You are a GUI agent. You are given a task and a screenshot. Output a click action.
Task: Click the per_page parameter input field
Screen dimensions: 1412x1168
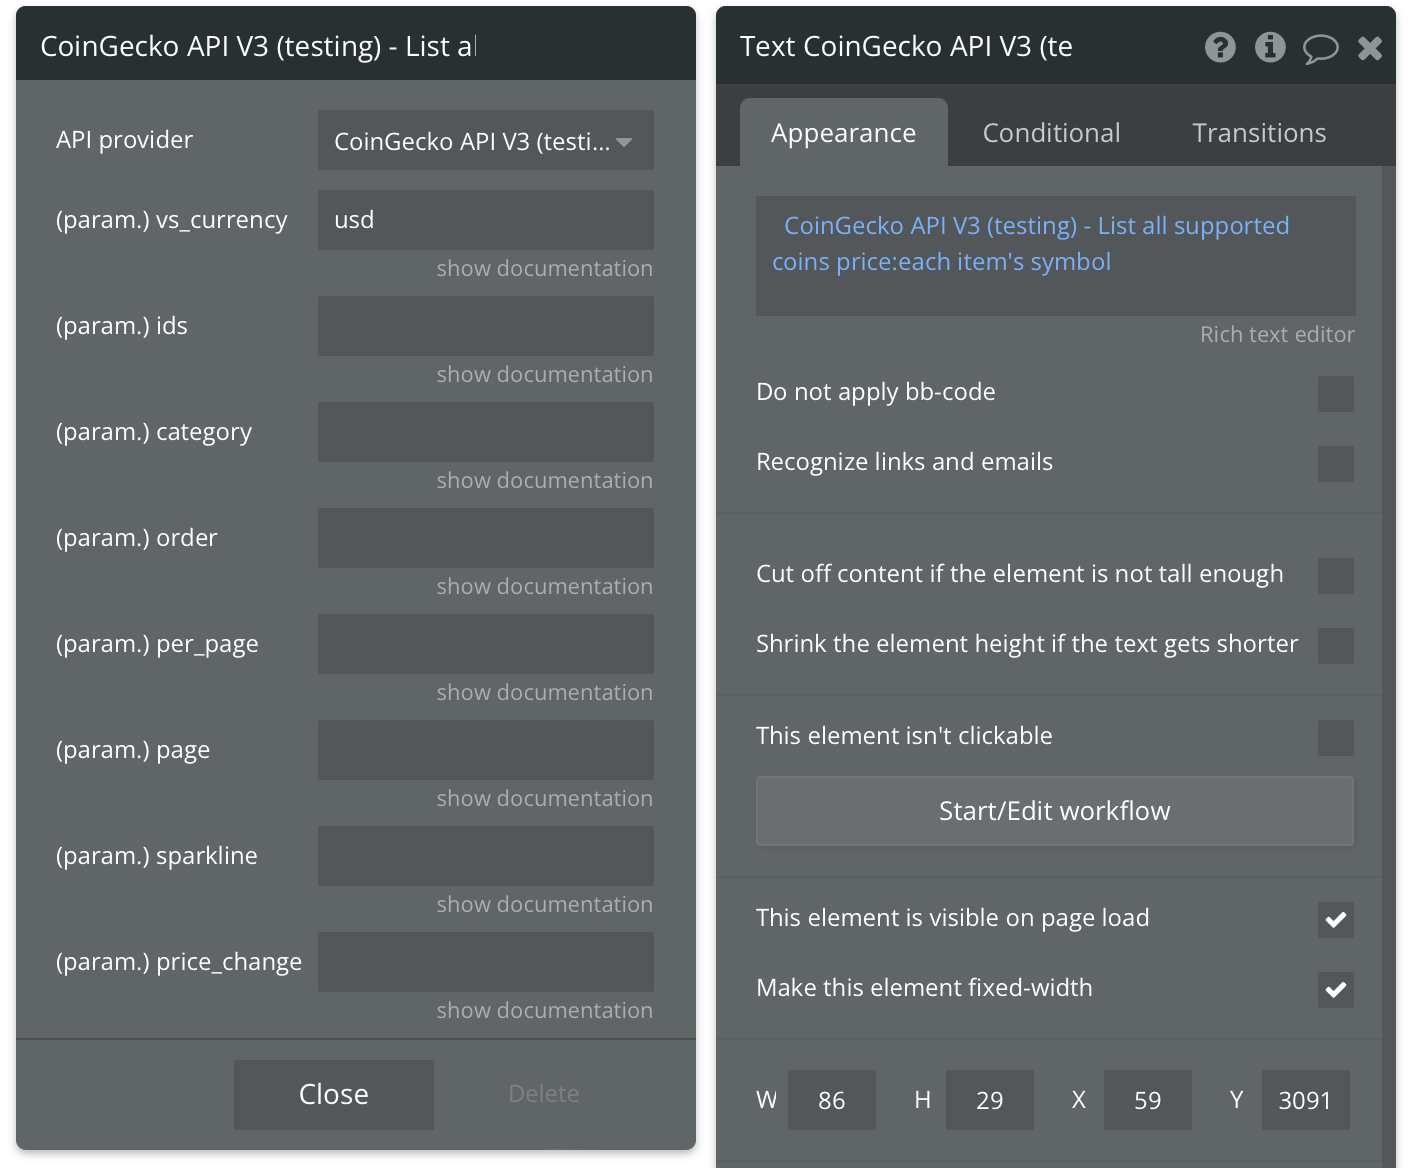[x=486, y=644]
